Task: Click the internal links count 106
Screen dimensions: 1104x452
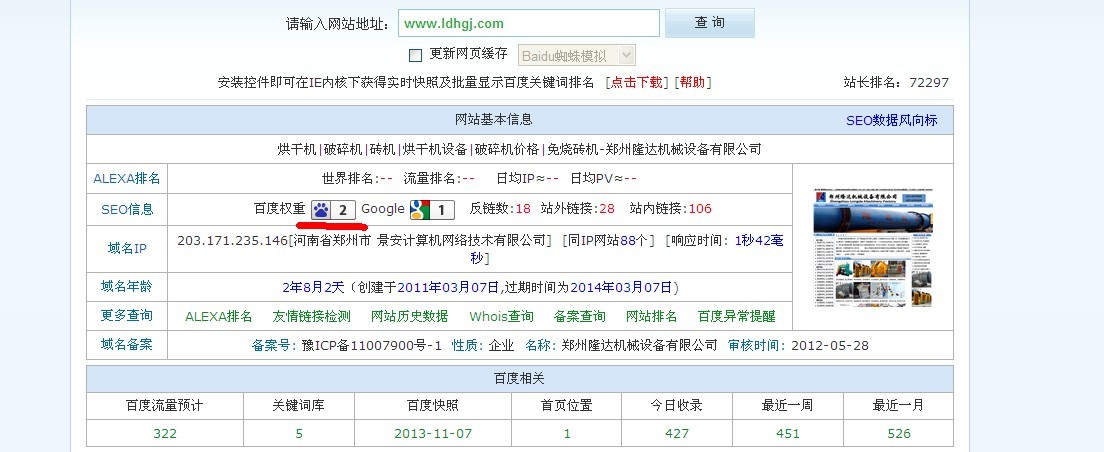Action: tap(700, 209)
